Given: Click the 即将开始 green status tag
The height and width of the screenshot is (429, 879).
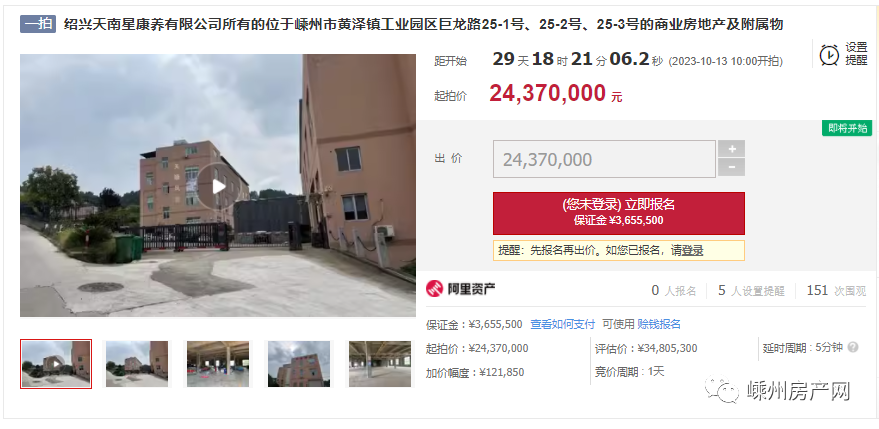Looking at the screenshot, I should (847, 128).
